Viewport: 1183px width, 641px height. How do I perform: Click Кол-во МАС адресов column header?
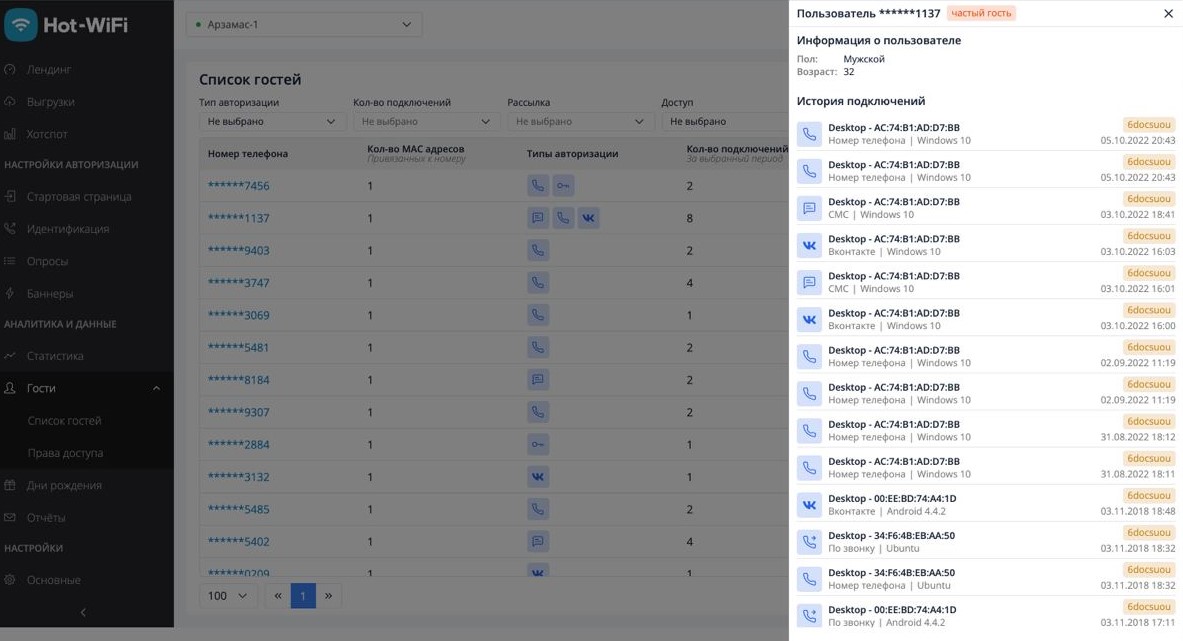click(x=416, y=149)
